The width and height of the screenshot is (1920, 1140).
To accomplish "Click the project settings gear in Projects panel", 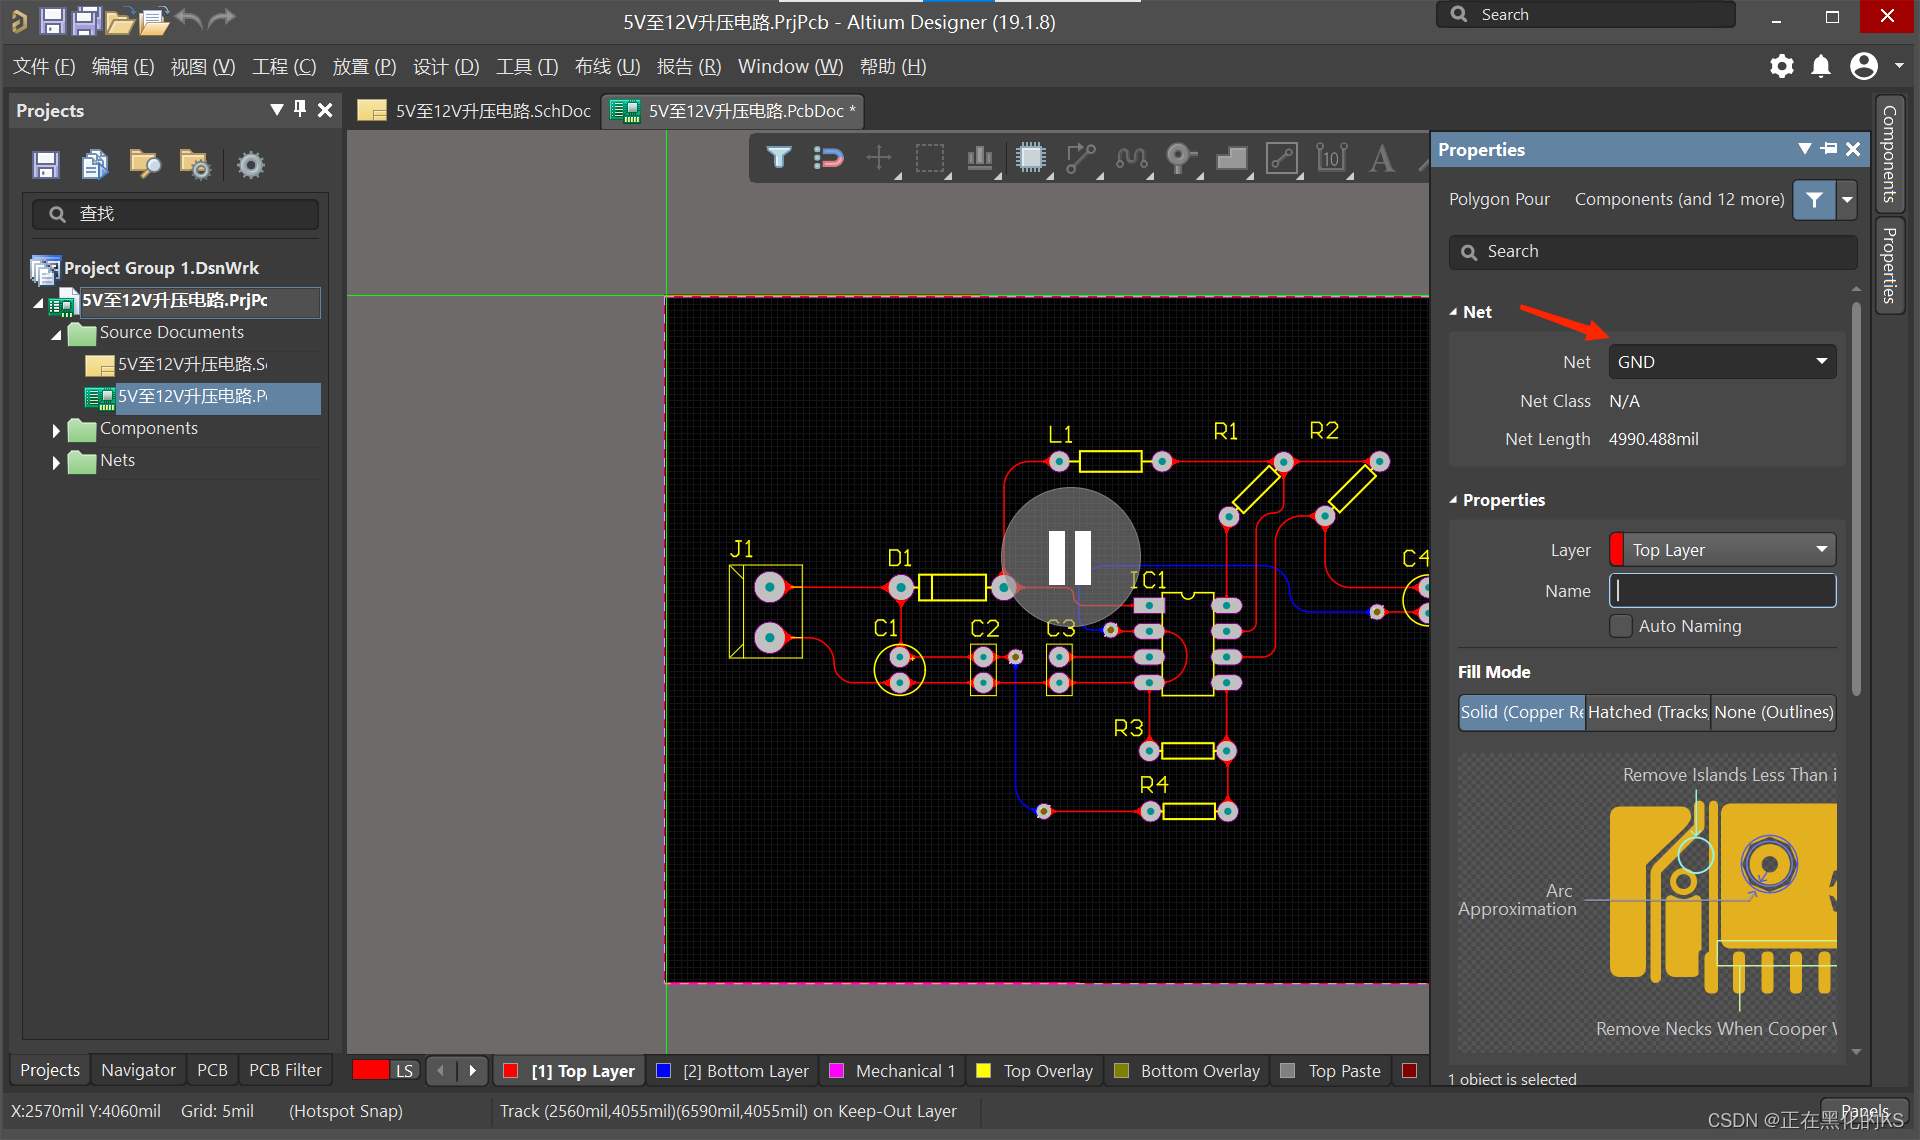I will point(251,165).
